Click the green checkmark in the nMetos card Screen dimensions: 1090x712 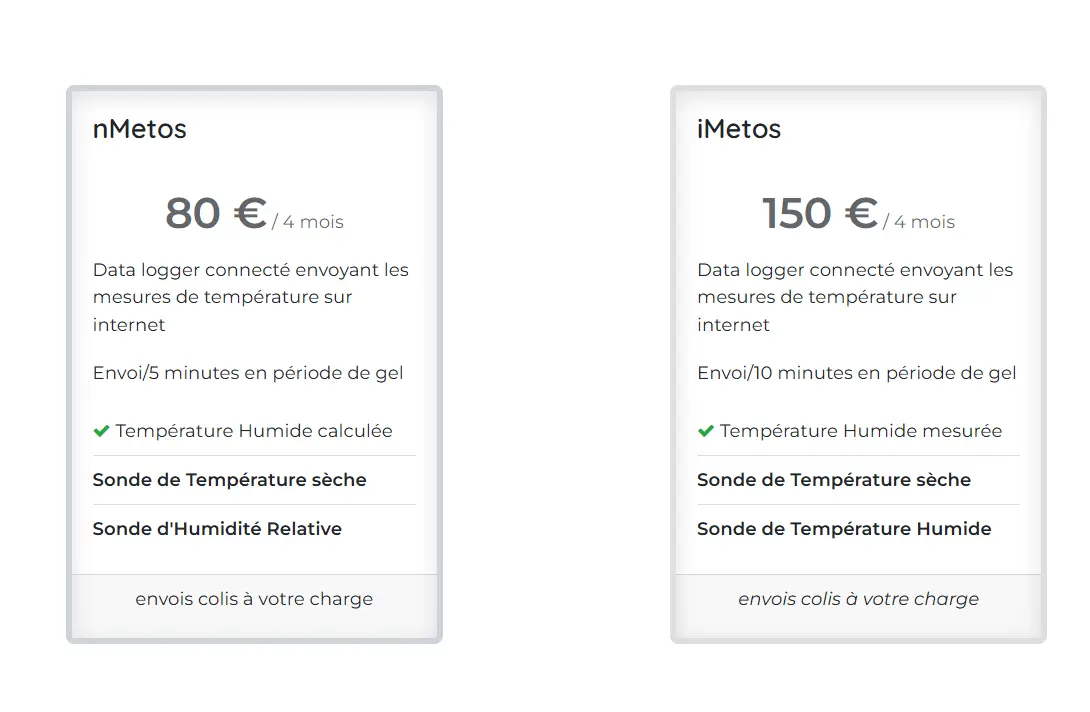pyautogui.click(x=101, y=431)
